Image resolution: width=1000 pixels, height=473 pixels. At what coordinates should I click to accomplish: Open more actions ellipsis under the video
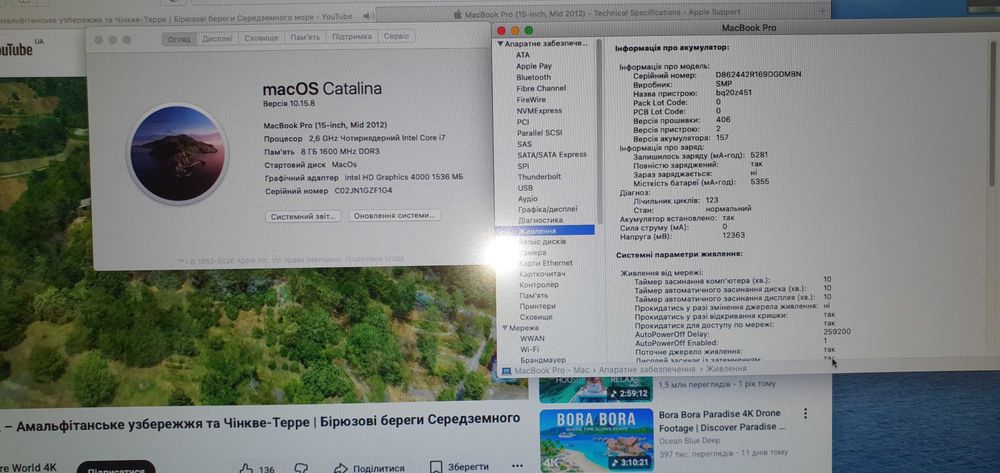517,467
